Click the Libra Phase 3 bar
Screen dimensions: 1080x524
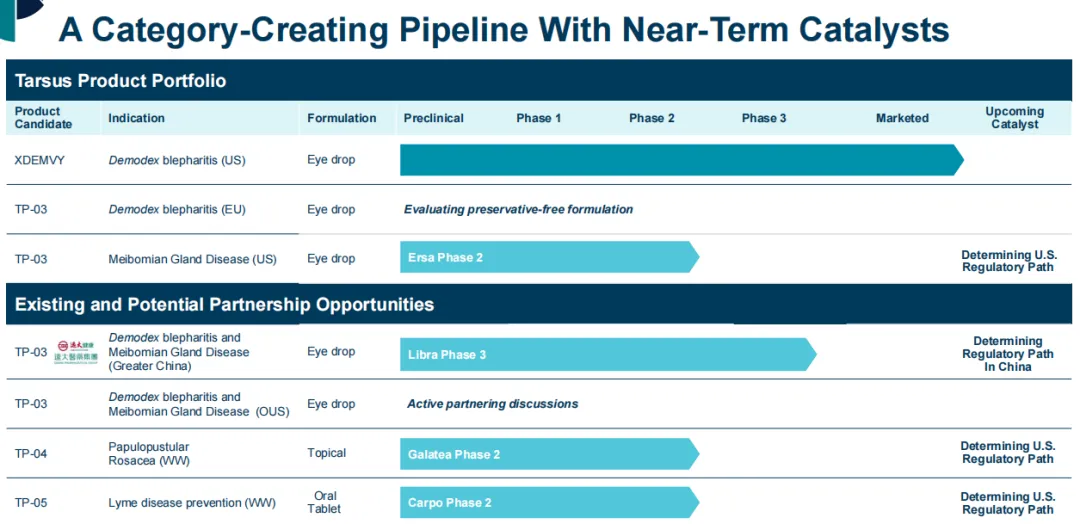[x=606, y=354]
